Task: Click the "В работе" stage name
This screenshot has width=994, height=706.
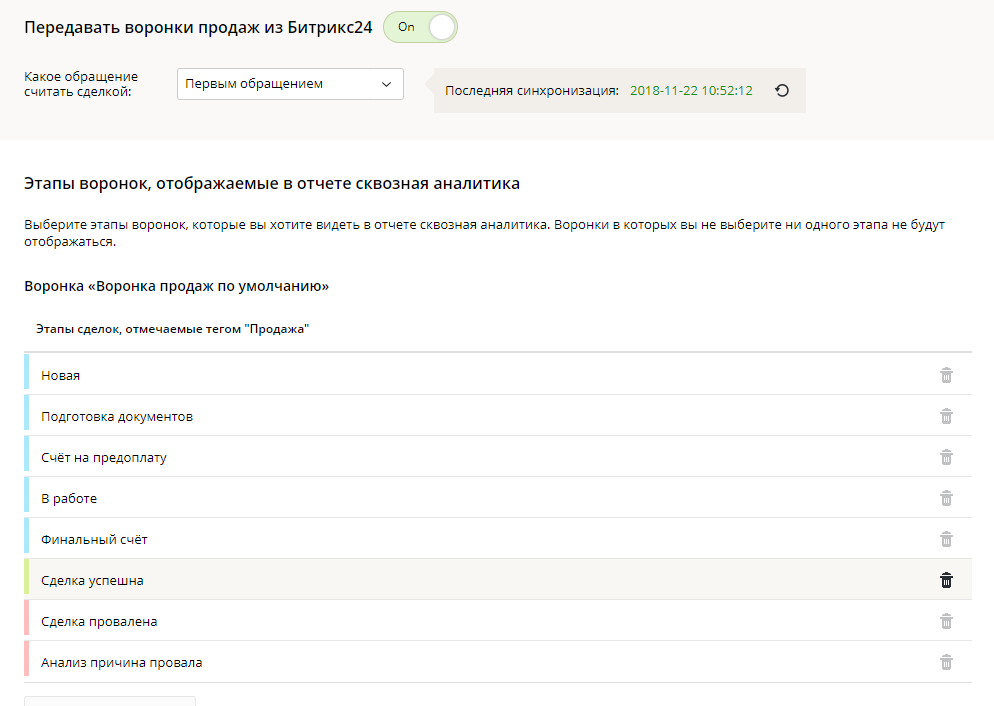Action: tap(69, 498)
